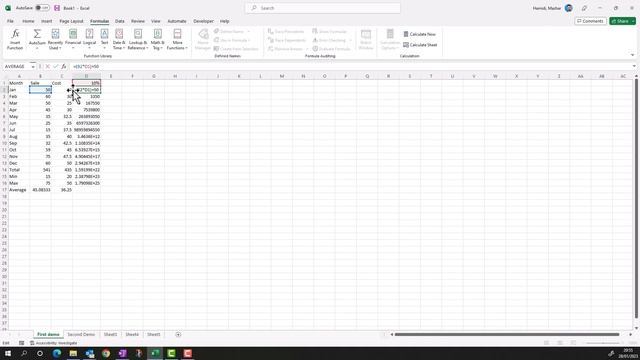Collapse the ribbon with the chevron
Image resolution: width=640 pixels, height=360 pixels.
[632, 55]
